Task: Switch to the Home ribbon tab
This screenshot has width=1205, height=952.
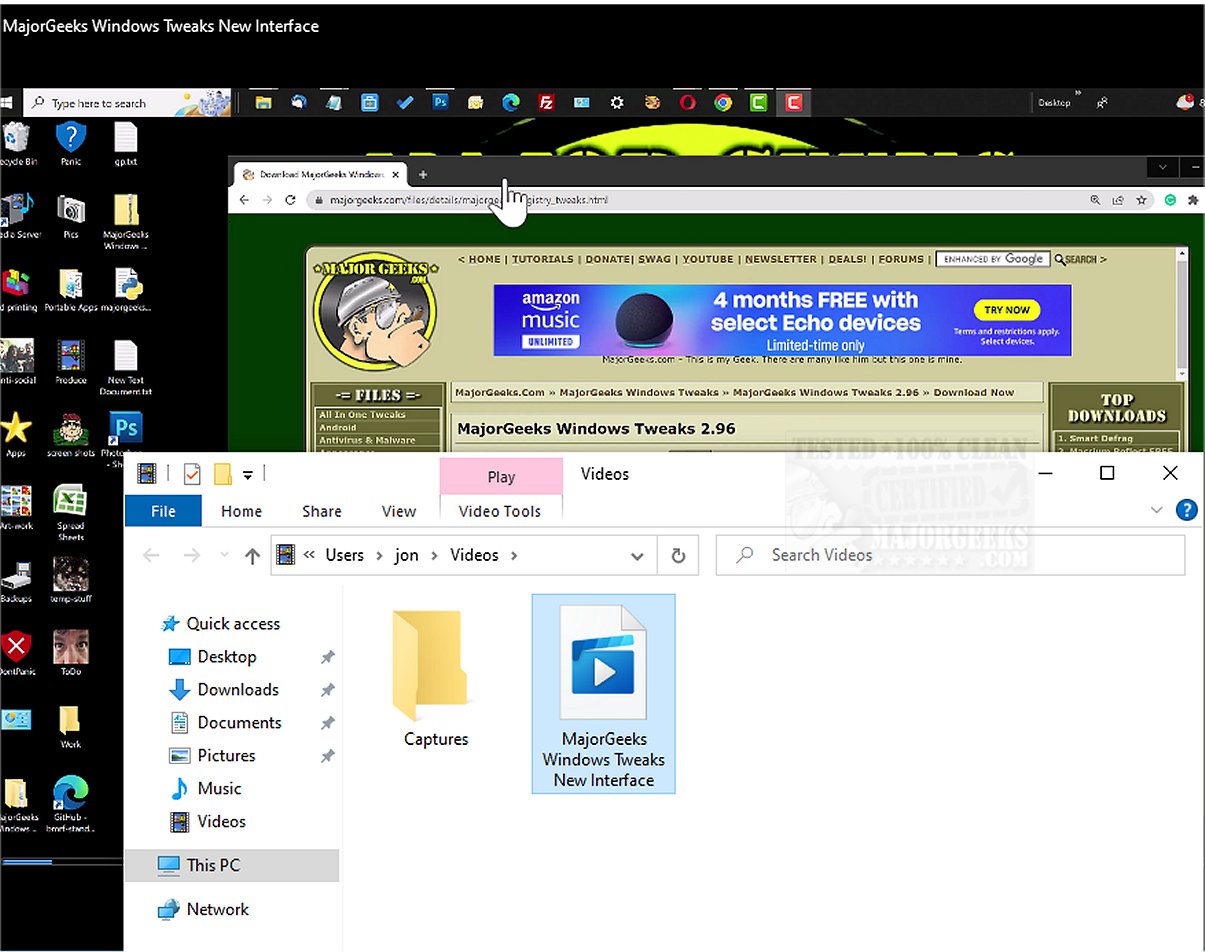Action: click(x=241, y=511)
